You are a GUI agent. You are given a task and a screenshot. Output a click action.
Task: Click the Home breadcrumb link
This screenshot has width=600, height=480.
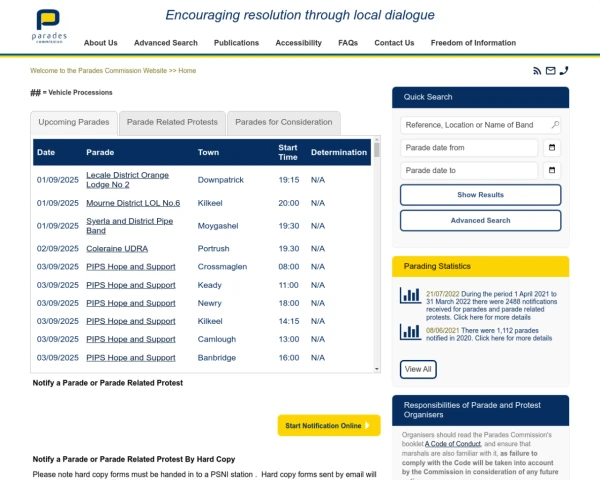(187, 71)
